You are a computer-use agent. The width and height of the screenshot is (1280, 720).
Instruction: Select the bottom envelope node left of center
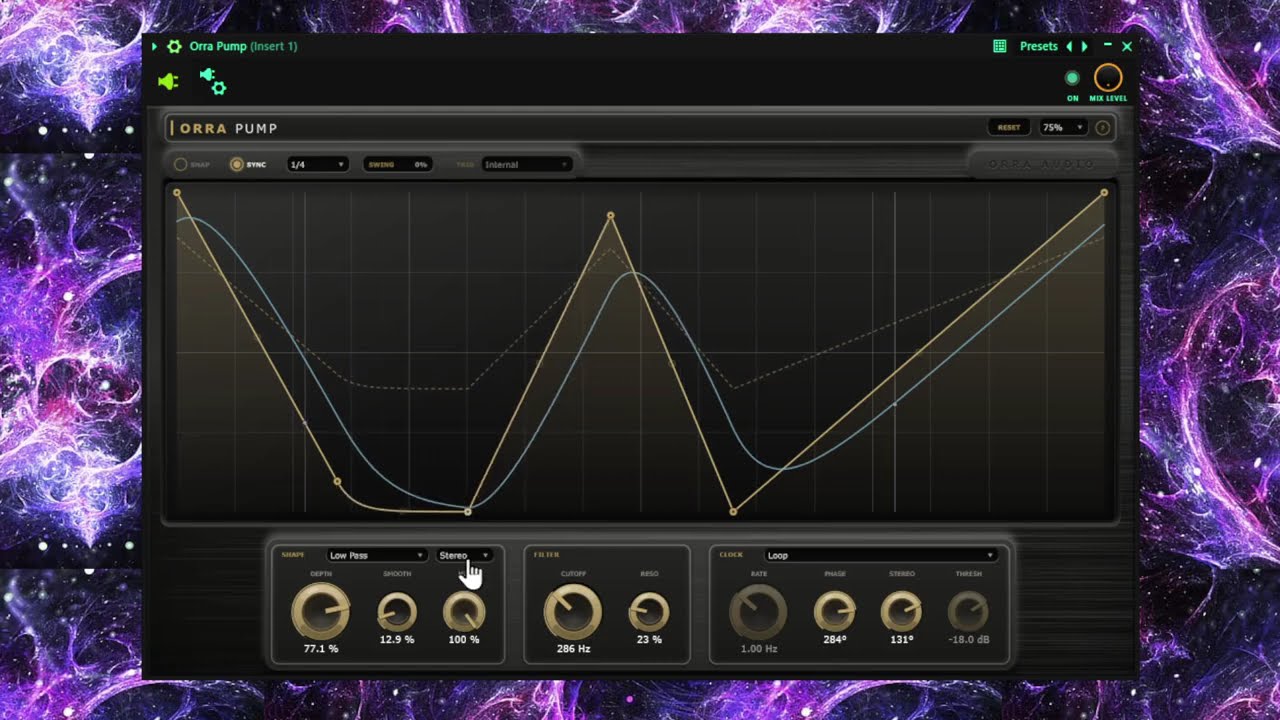click(468, 512)
